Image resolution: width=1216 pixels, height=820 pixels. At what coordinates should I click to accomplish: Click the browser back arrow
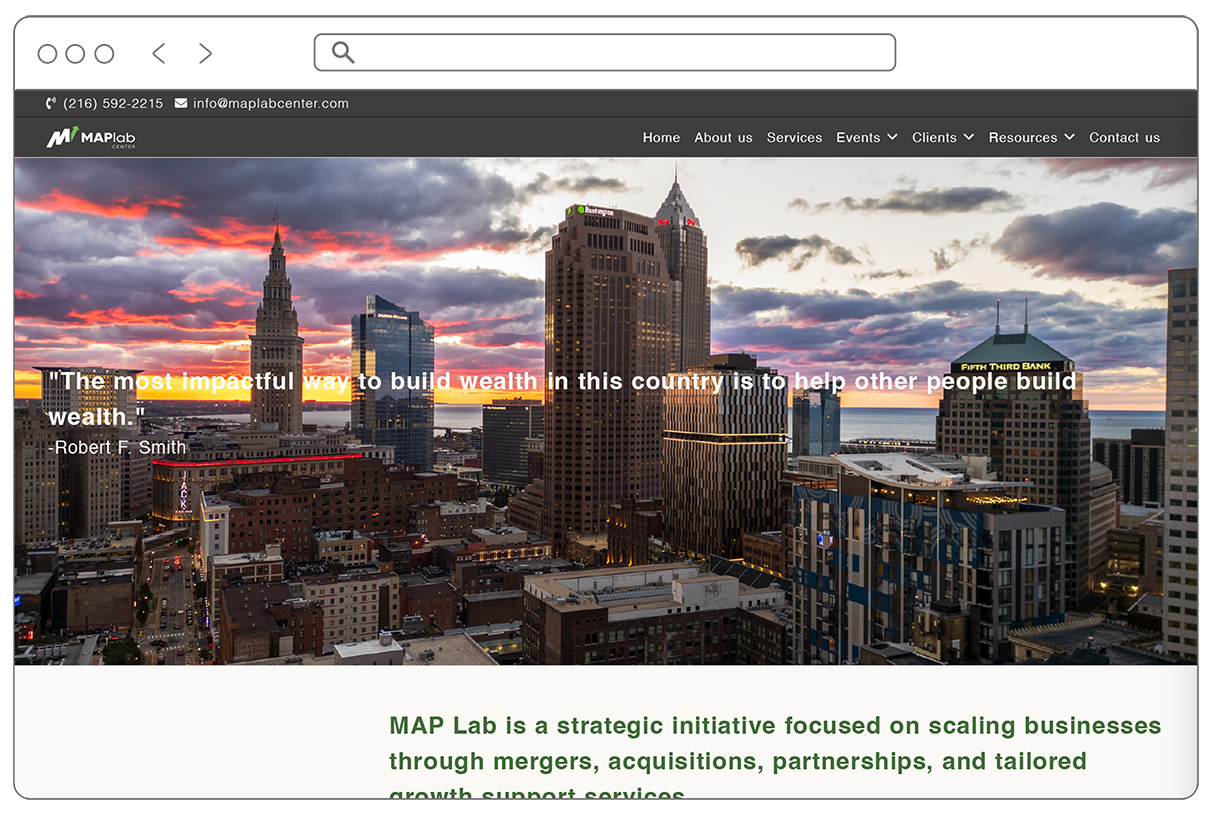[158, 53]
